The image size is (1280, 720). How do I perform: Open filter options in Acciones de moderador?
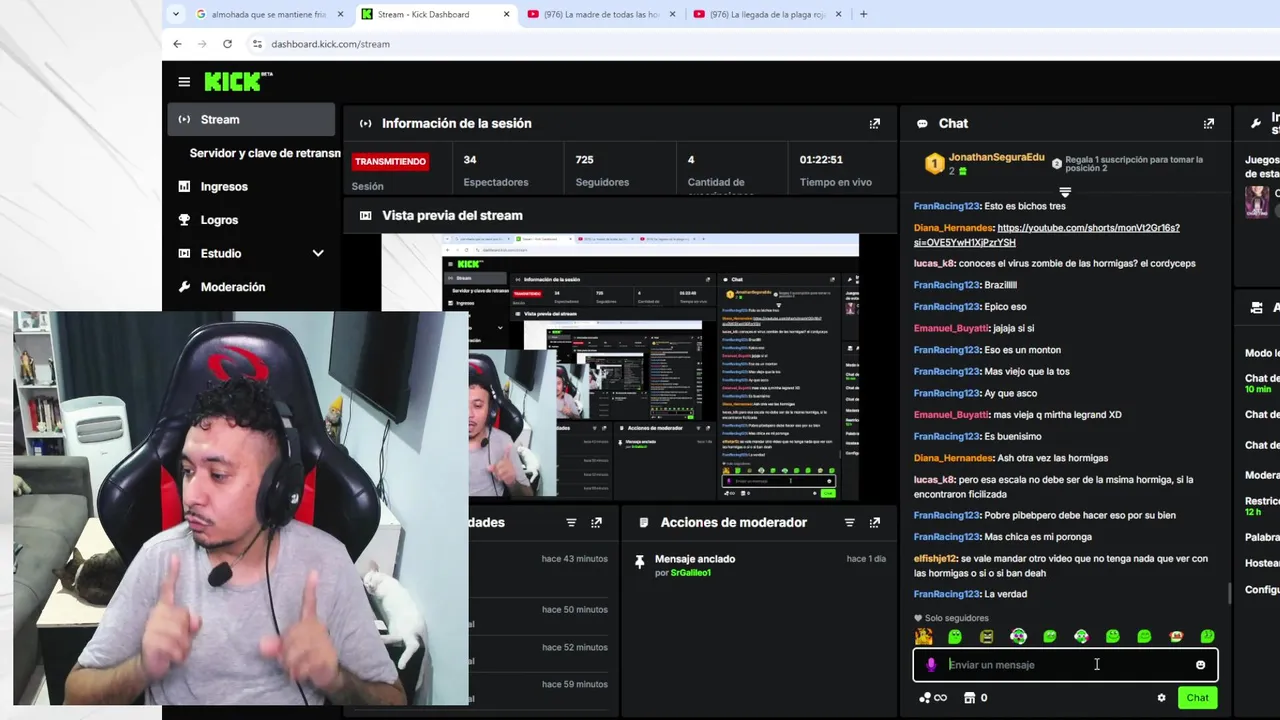pos(849,523)
